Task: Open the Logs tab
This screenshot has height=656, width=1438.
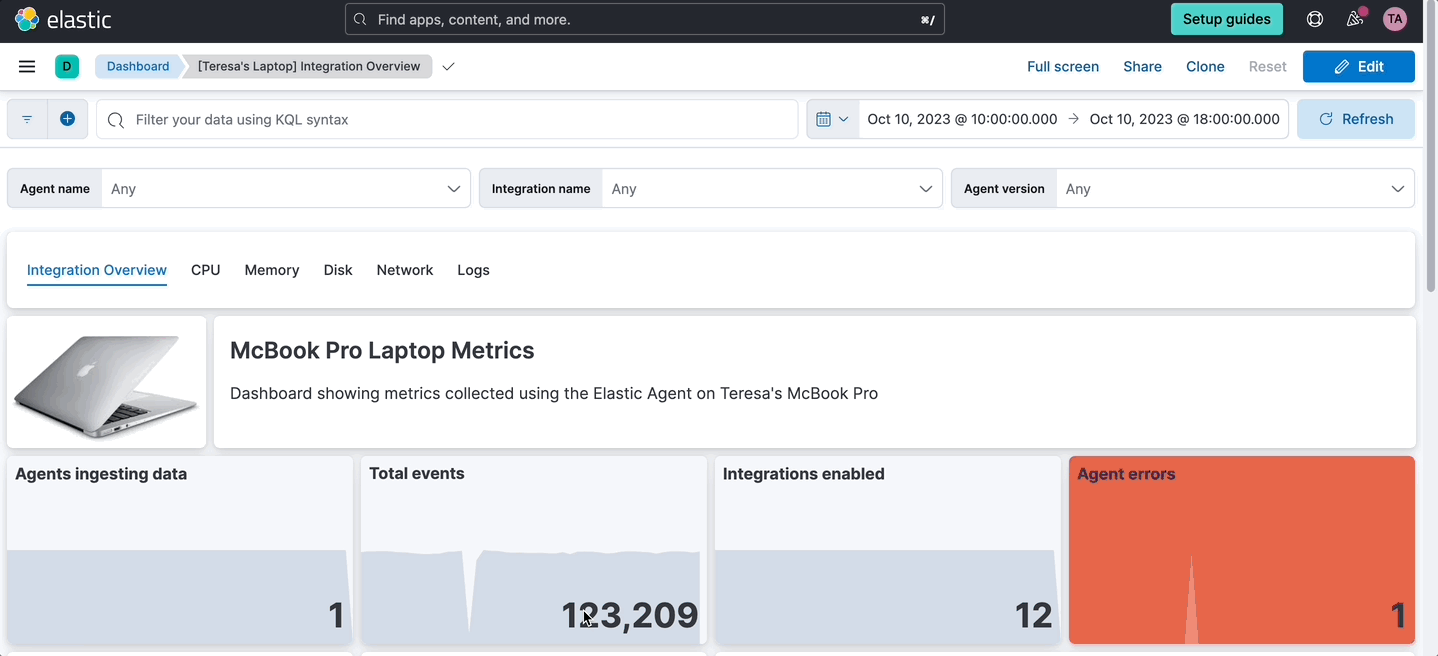Action: tap(473, 270)
